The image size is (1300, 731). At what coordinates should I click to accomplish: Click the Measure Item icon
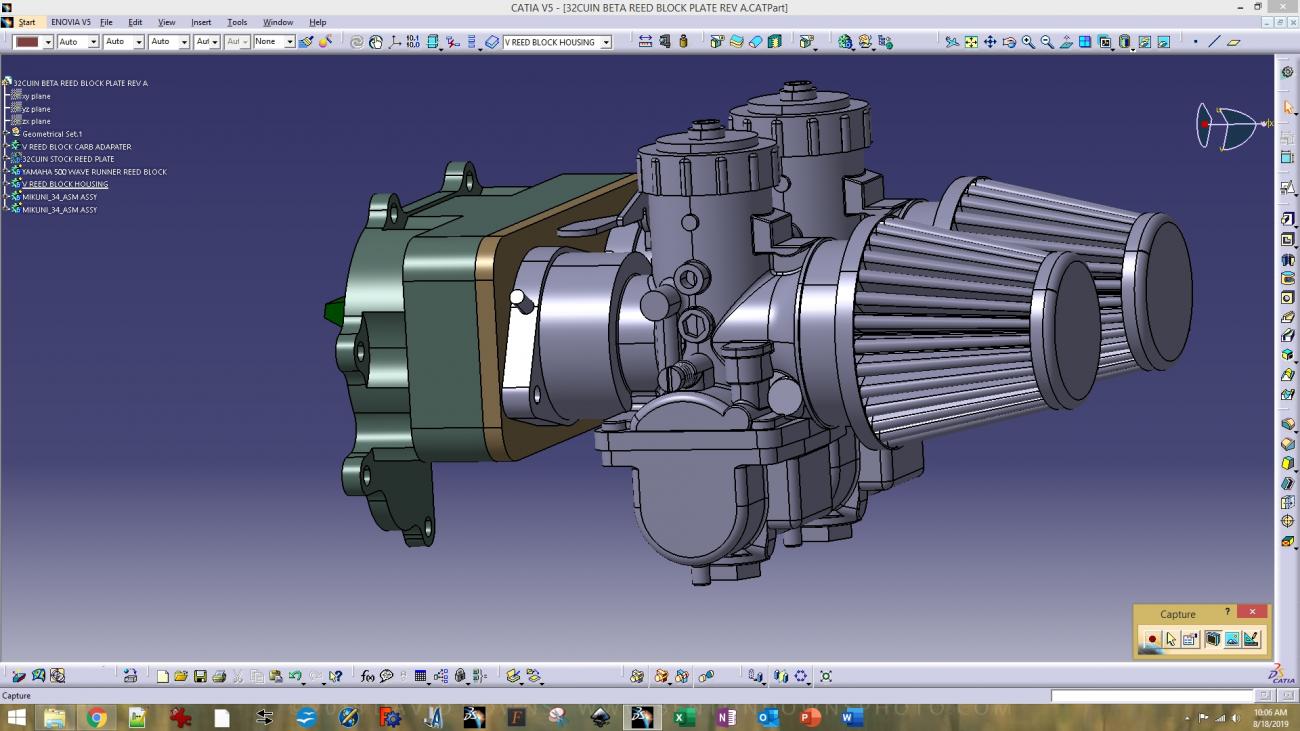coord(664,42)
